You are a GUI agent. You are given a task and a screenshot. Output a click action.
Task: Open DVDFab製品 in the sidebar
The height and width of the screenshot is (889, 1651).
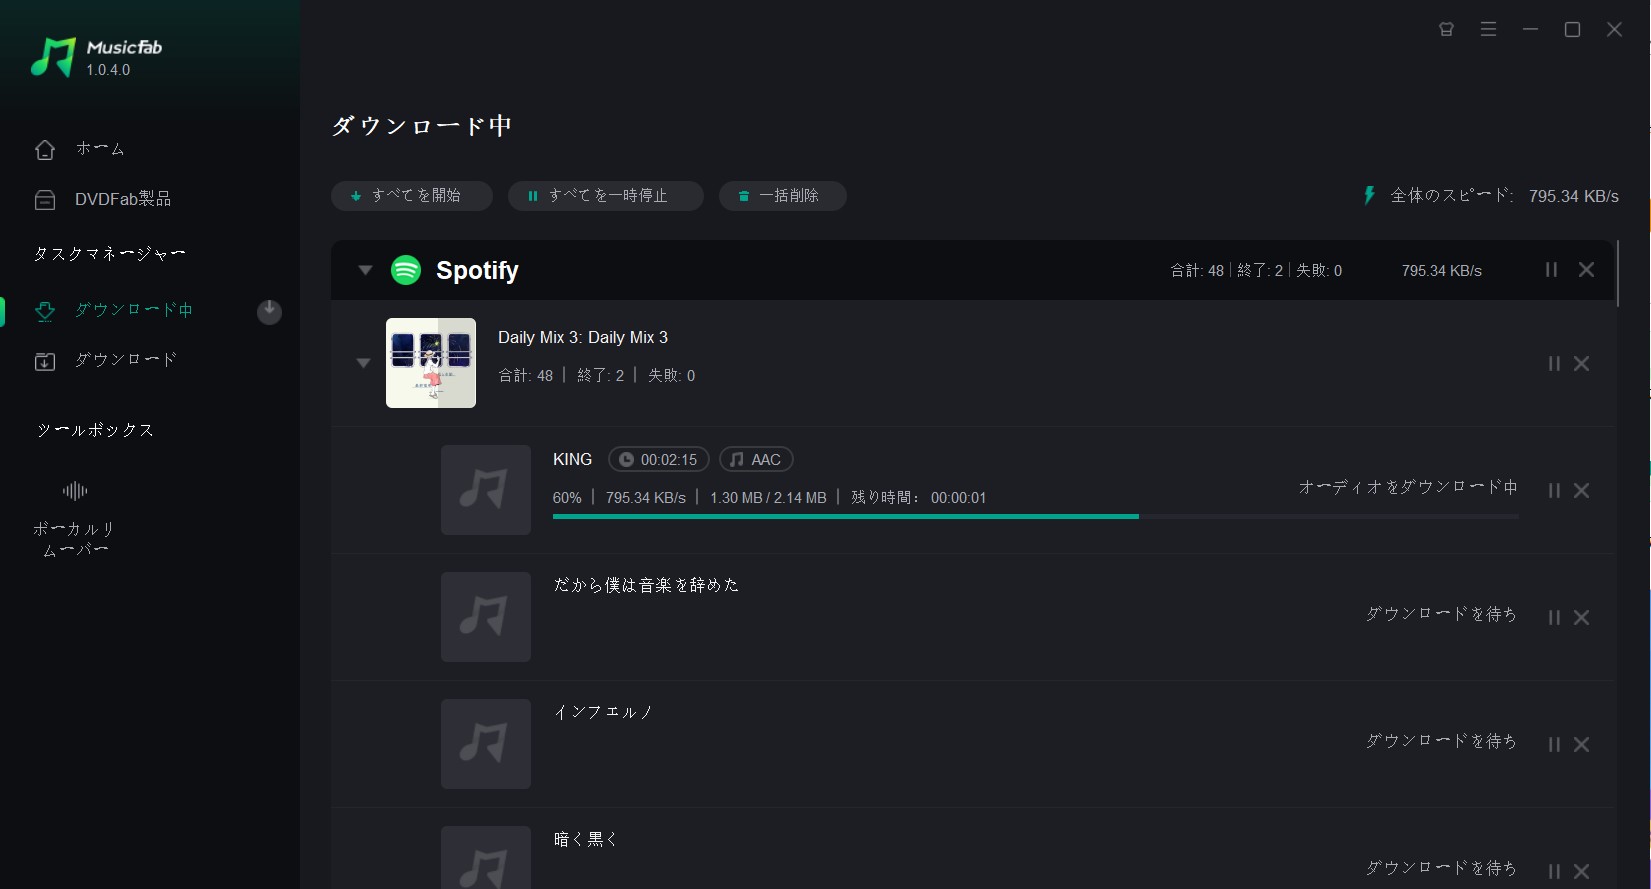pos(102,200)
